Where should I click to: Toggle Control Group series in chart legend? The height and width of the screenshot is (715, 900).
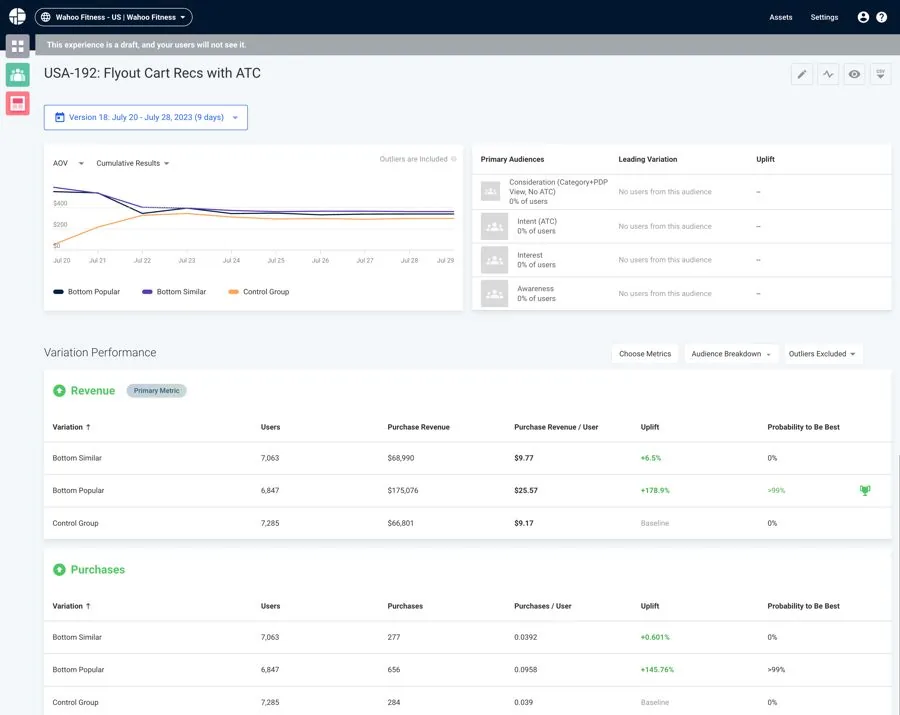(x=259, y=292)
